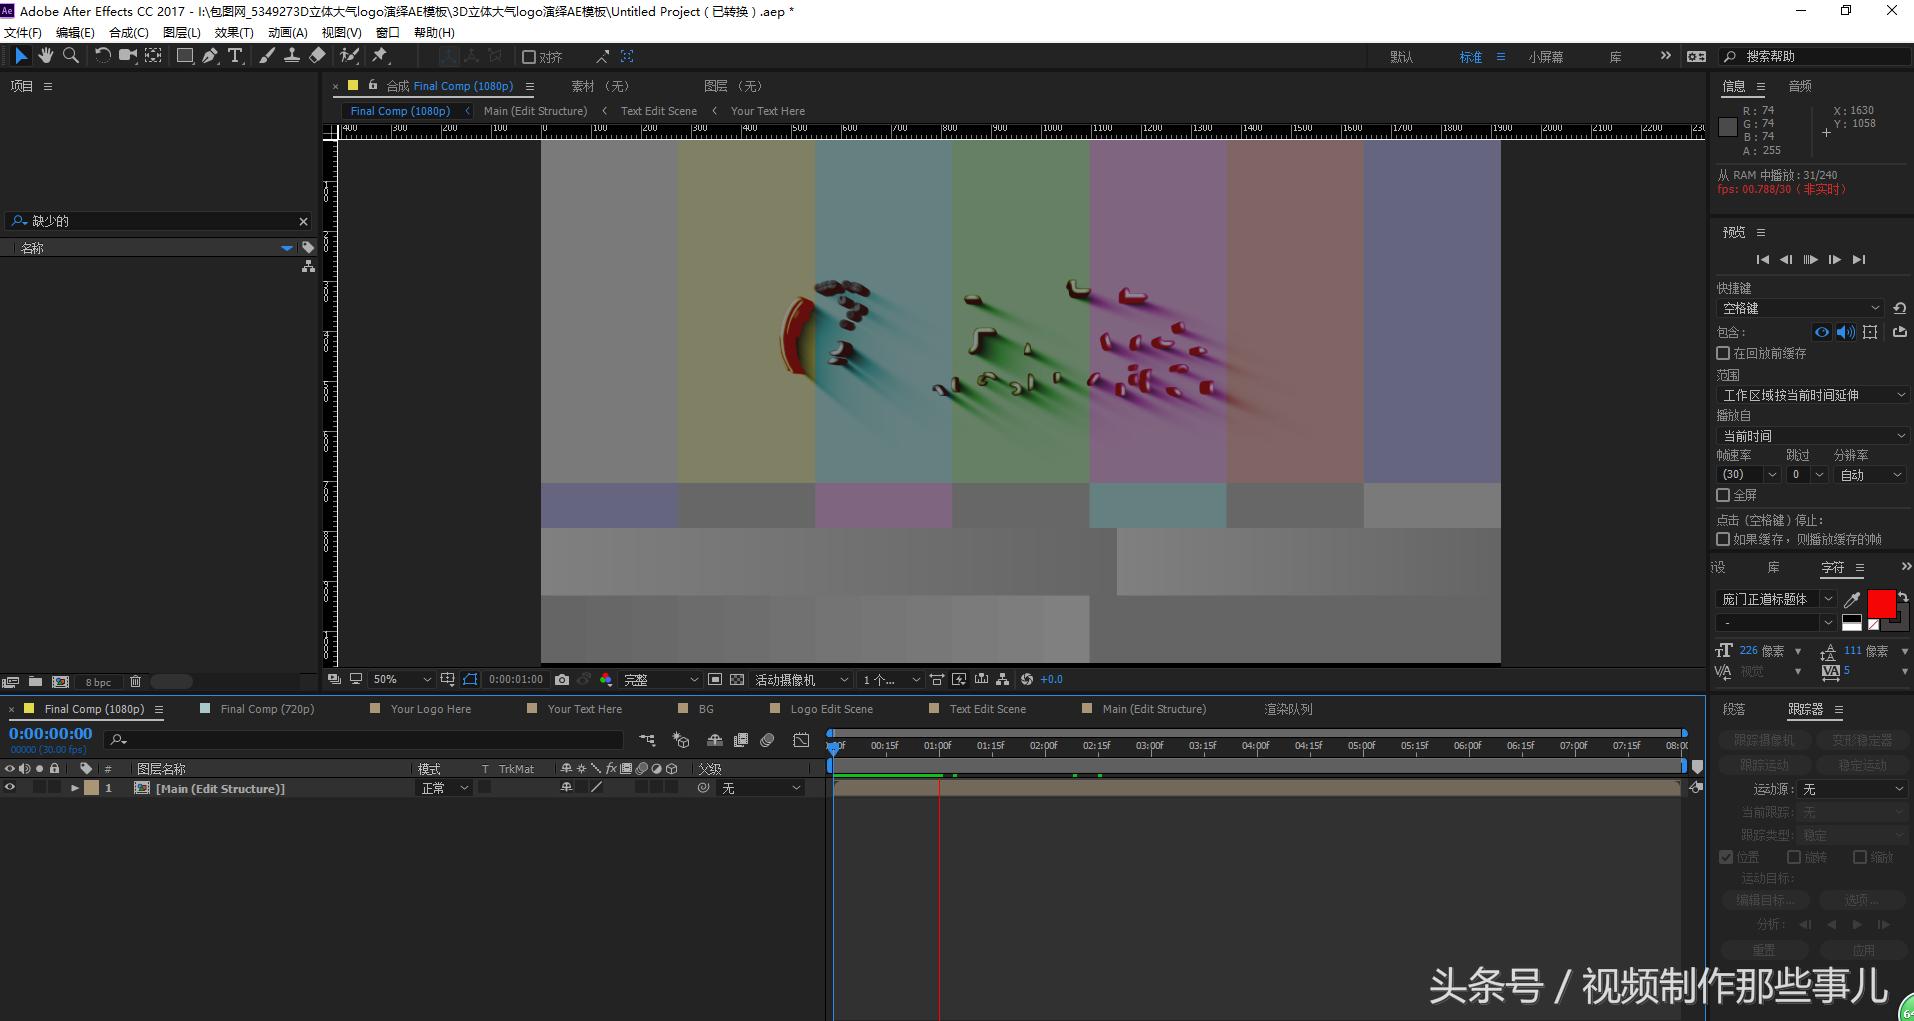Play the preview with the play button
This screenshot has height=1021, width=1914.
[1810, 260]
